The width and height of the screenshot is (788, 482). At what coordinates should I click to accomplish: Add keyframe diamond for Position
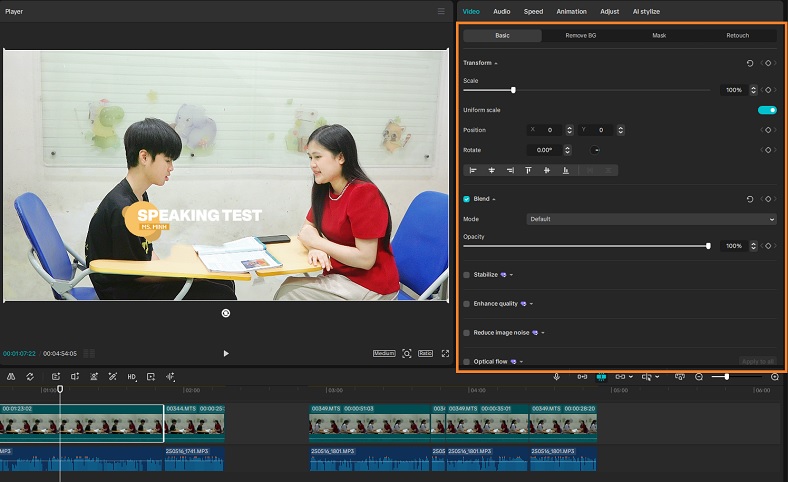tap(768, 130)
